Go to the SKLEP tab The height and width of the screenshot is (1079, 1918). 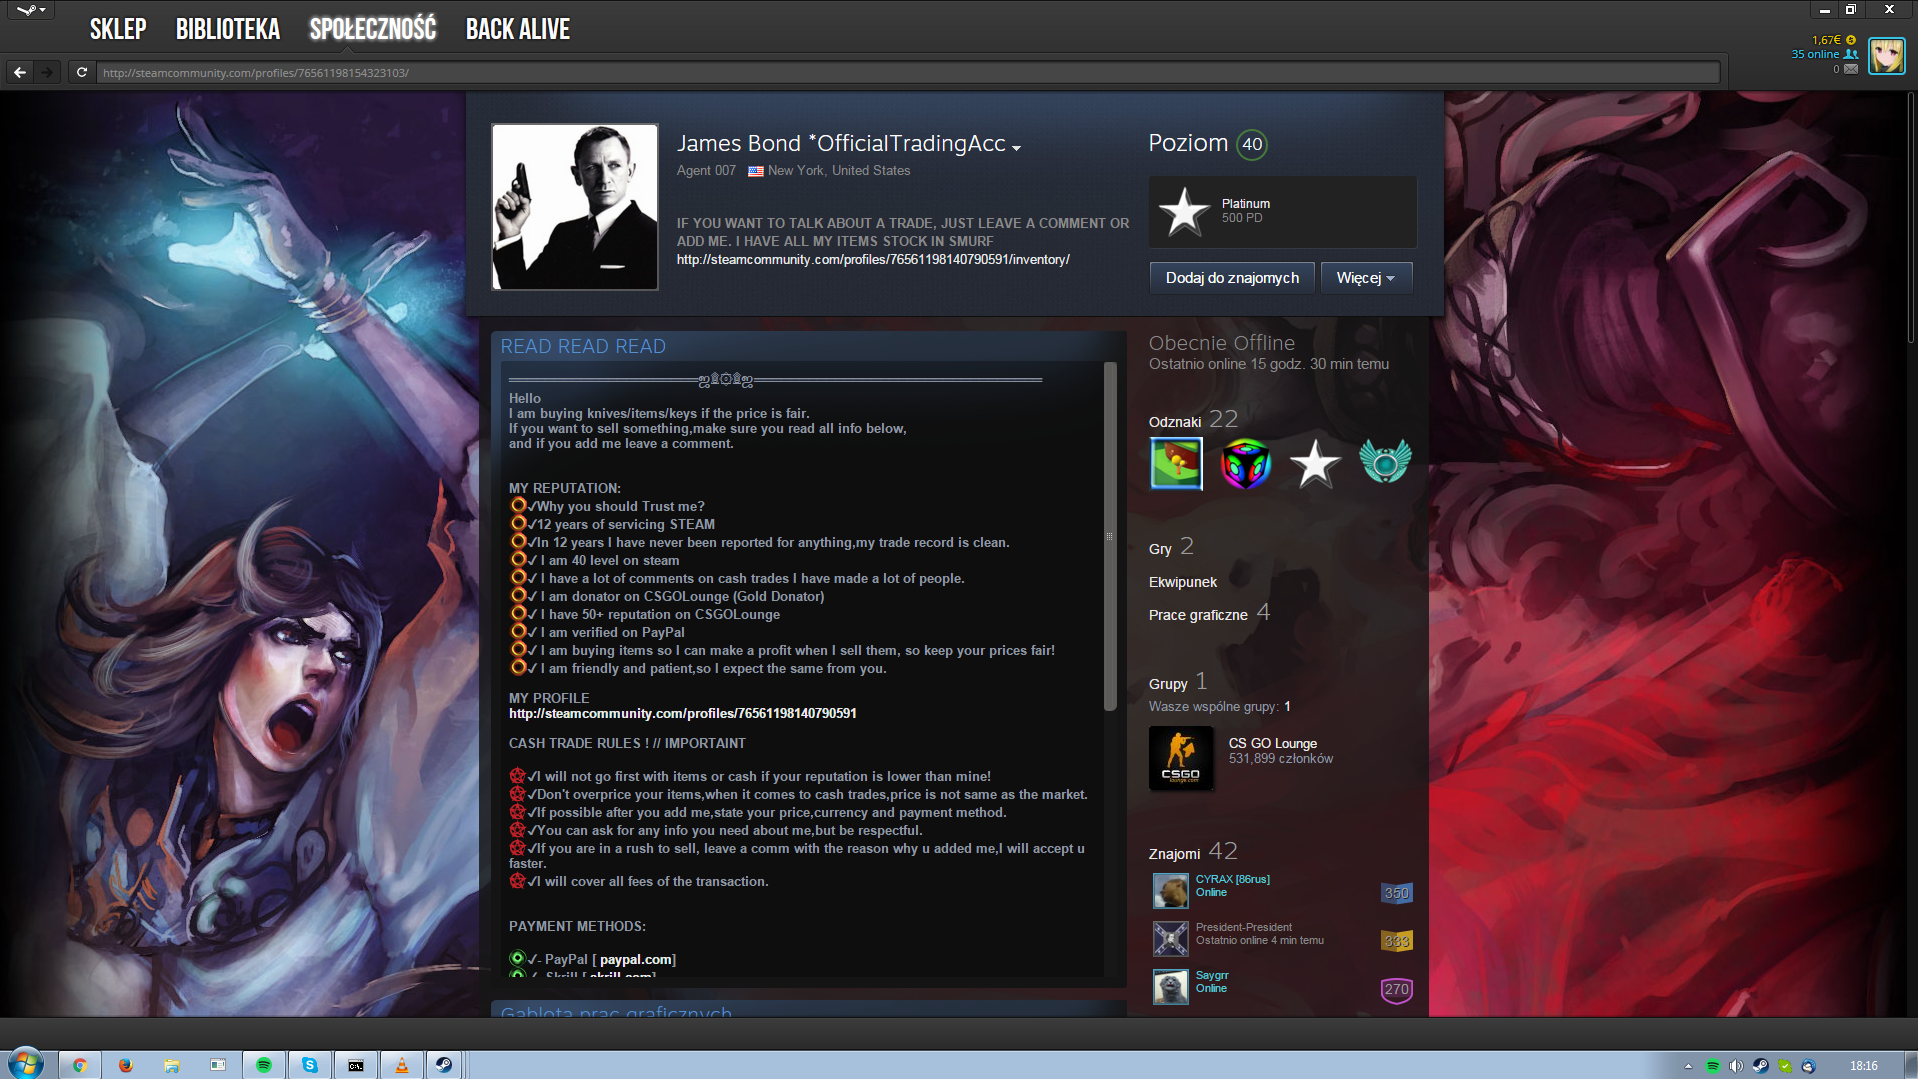coord(118,29)
